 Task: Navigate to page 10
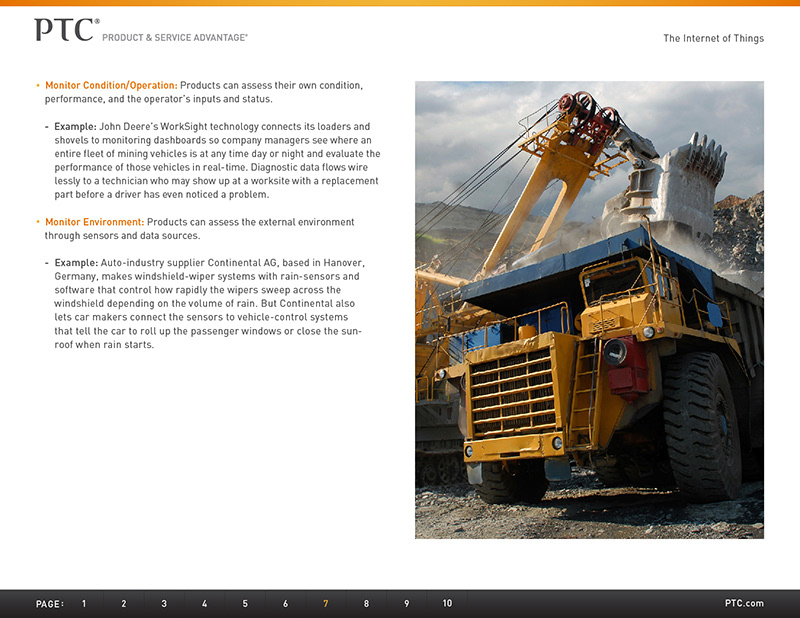(447, 604)
